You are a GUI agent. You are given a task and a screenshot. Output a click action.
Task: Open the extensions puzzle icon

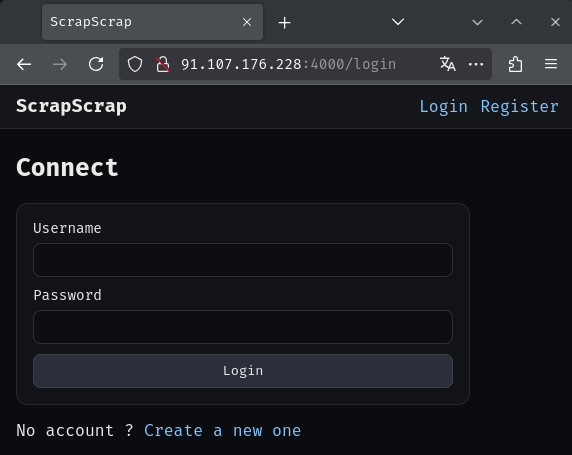pyautogui.click(x=515, y=64)
